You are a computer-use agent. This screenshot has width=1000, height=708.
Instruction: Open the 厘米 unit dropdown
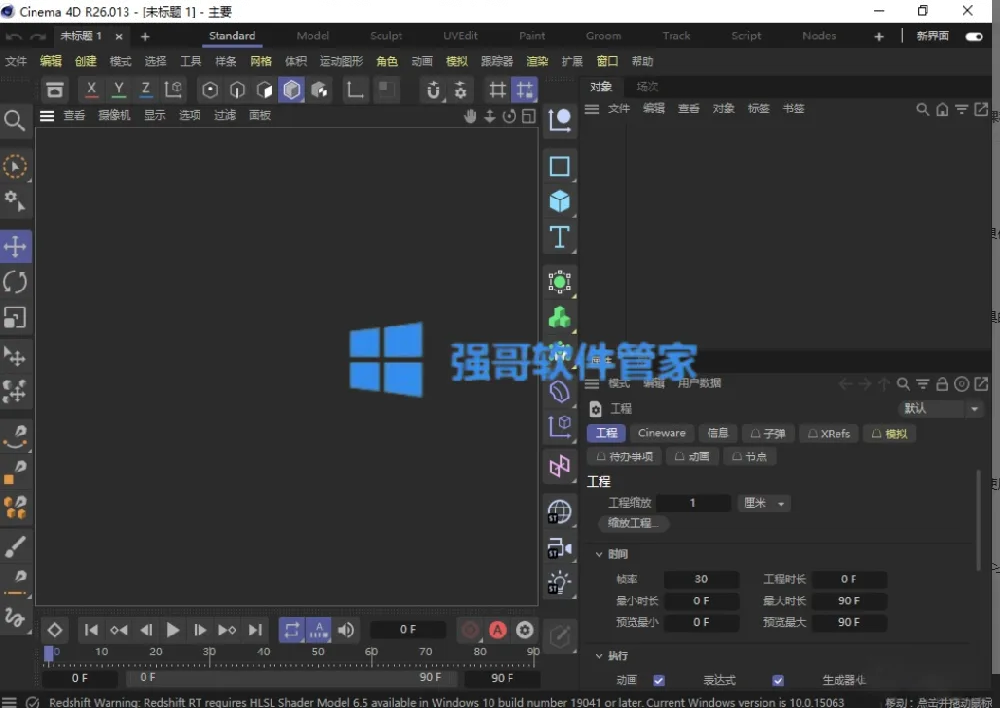[x=764, y=503]
